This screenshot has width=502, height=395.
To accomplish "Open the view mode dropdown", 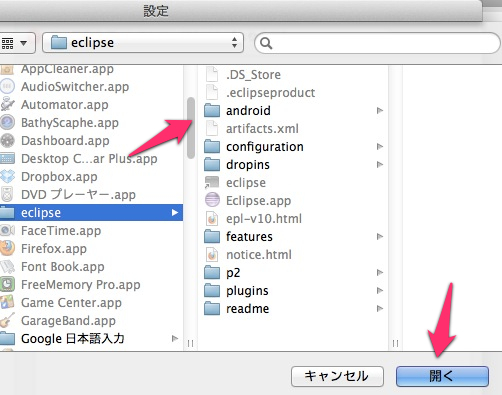I will 16,43.
